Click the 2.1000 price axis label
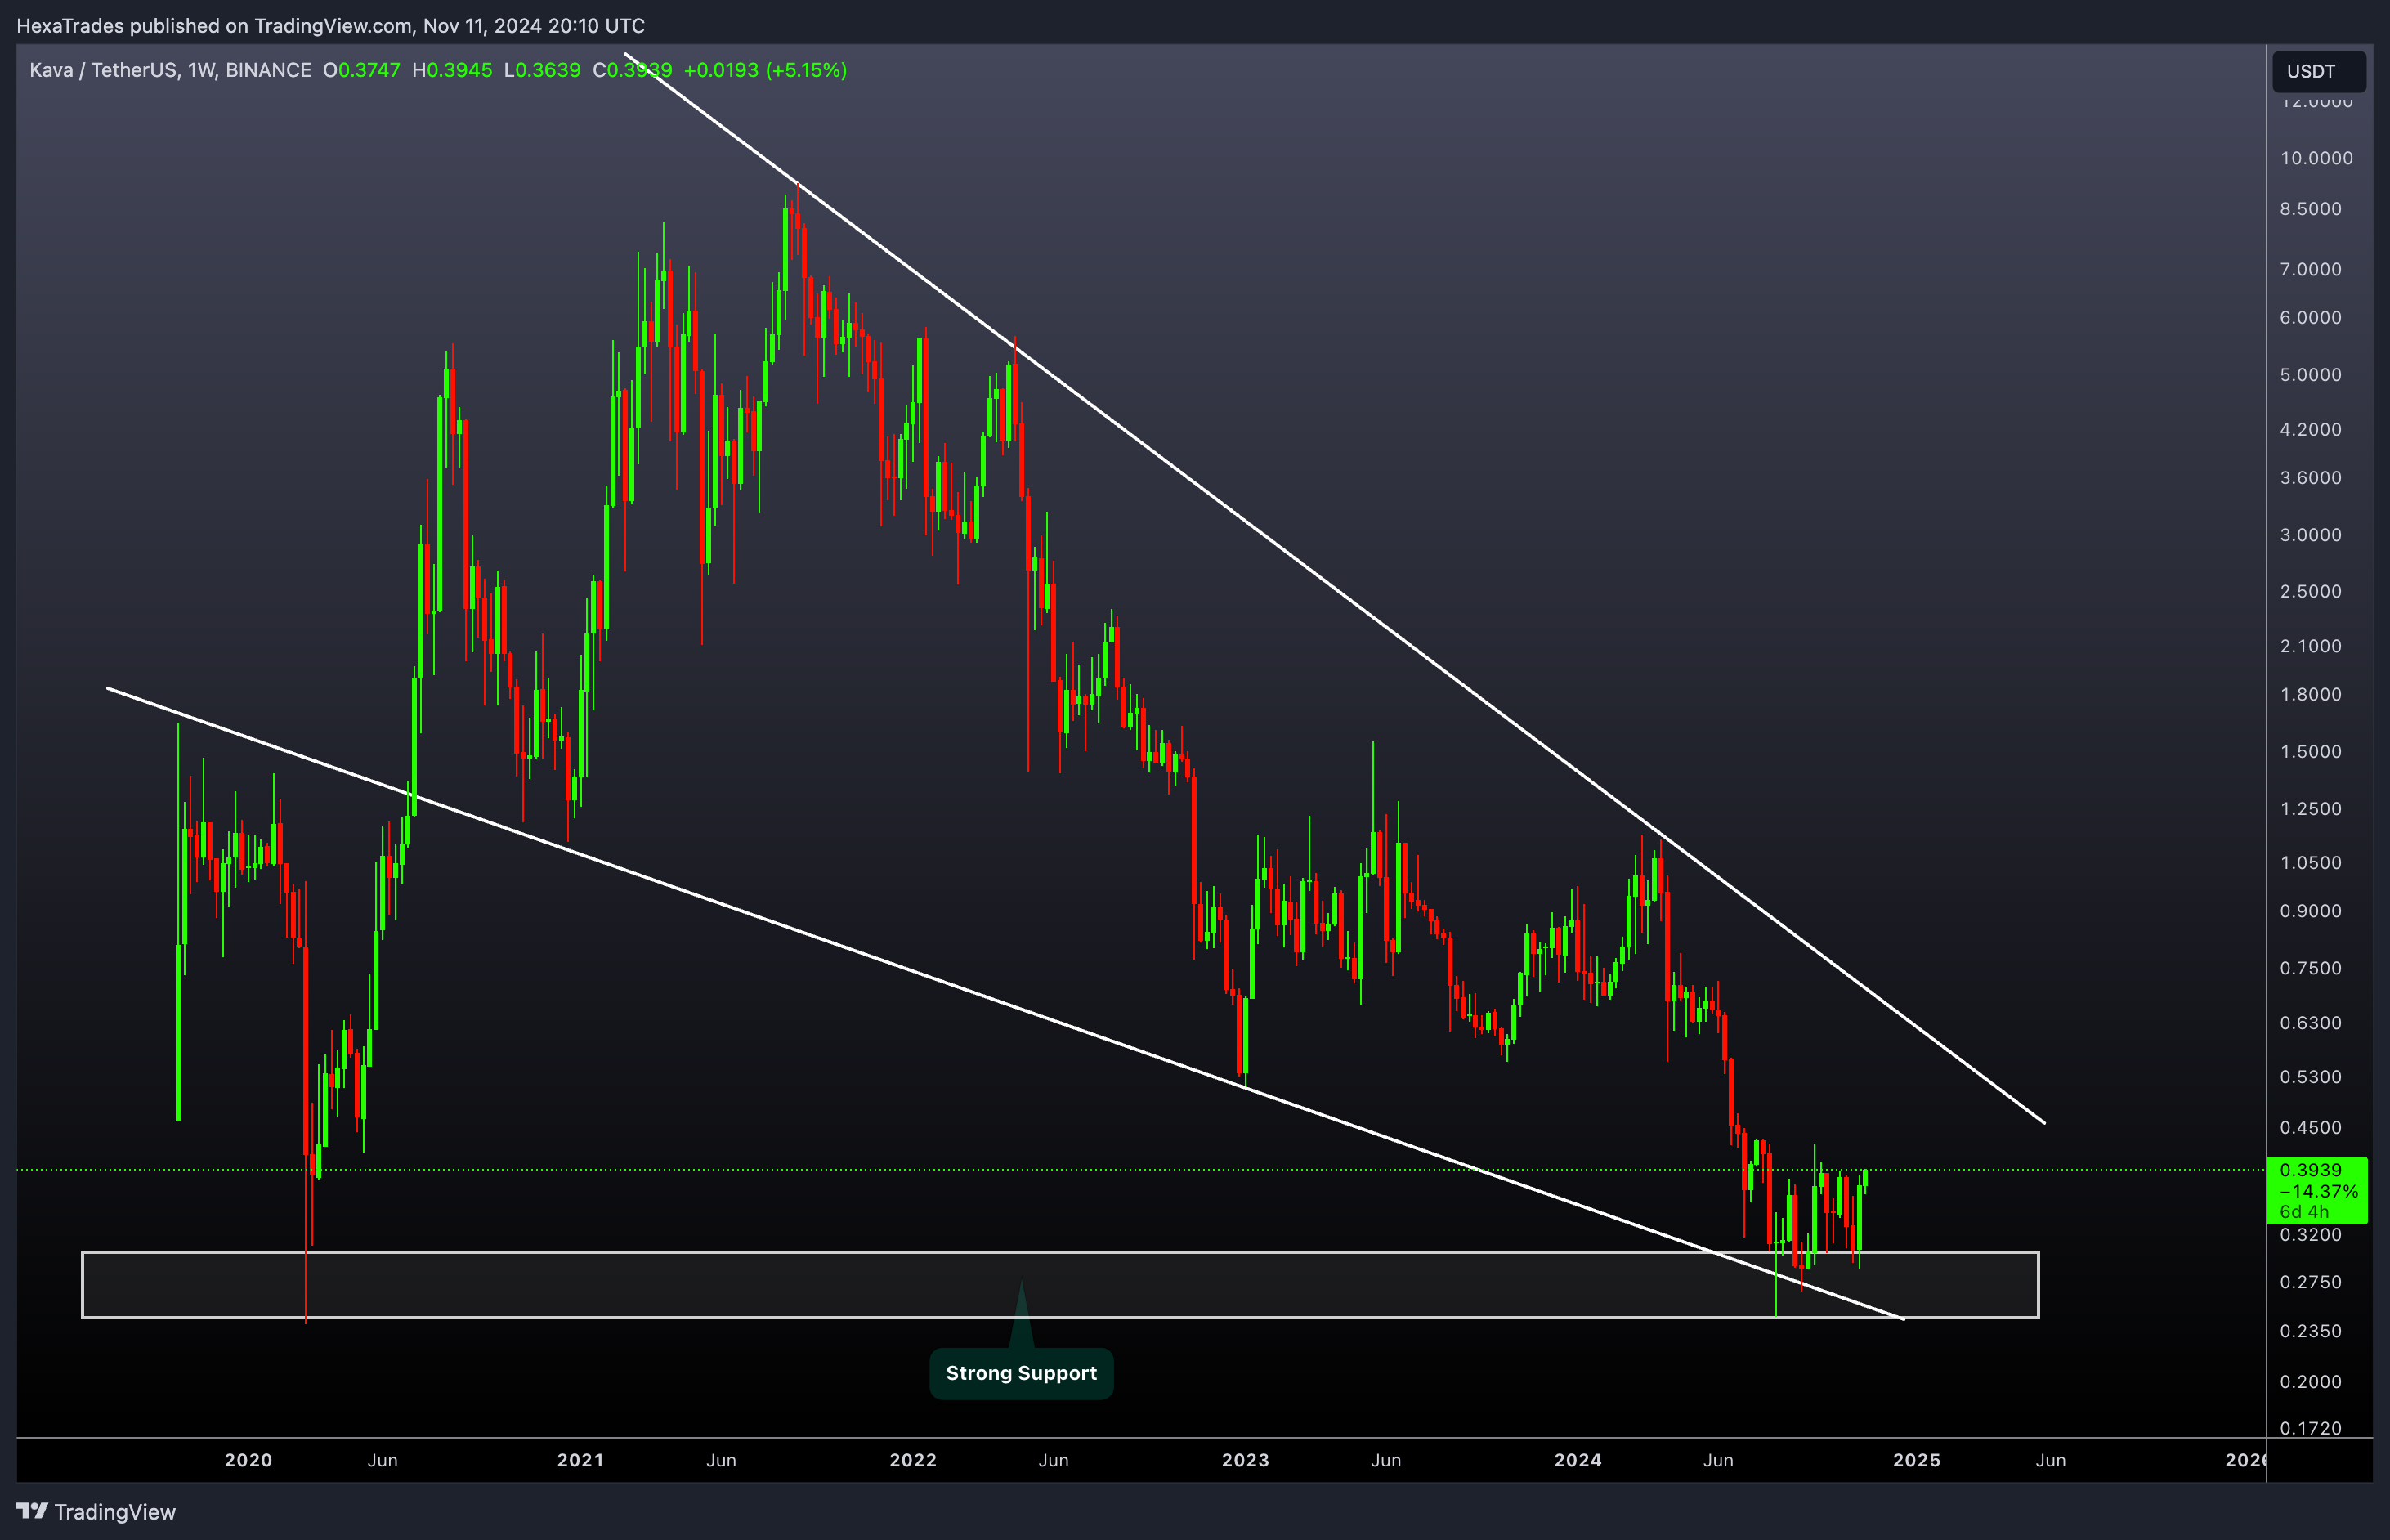Image resolution: width=2390 pixels, height=1540 pixels. pos(2310,646)
